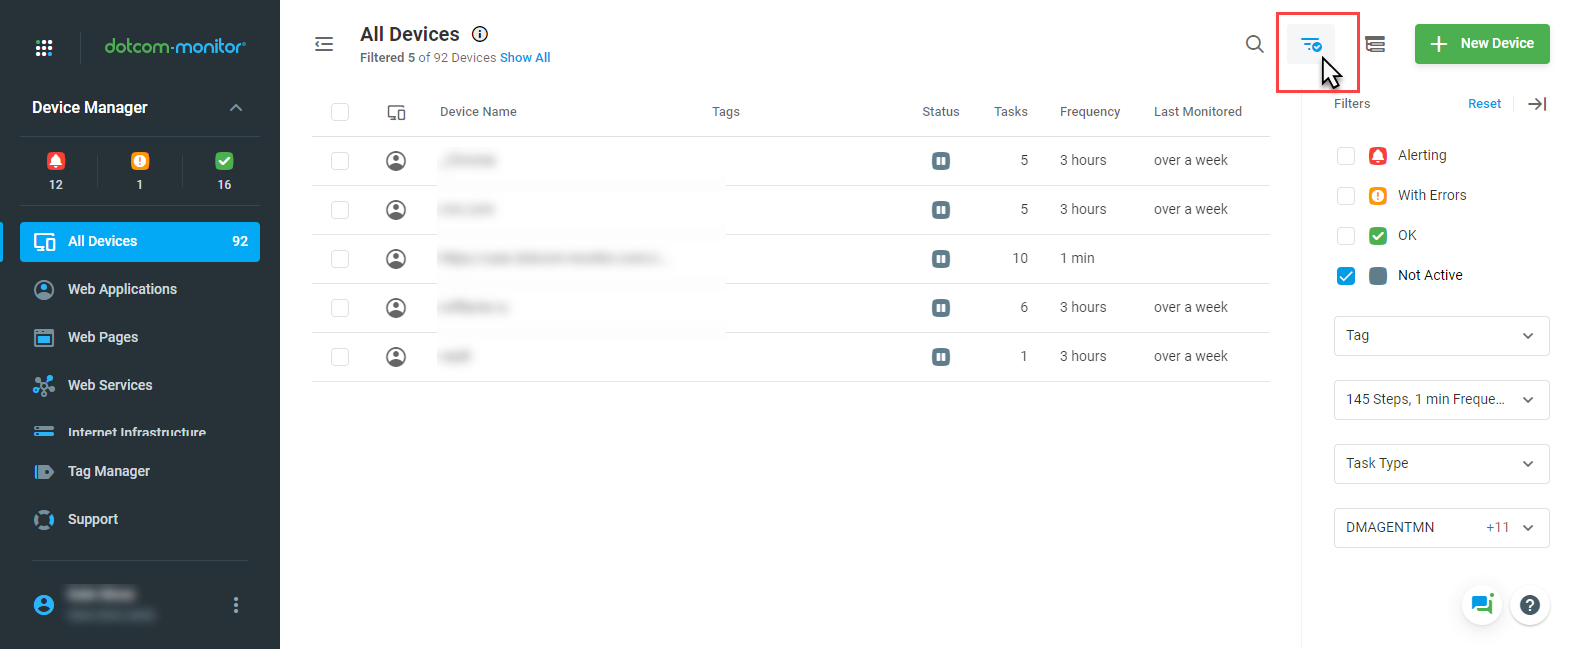Hide the filters panel with arrow icon
Viewport: 1582px width, 649px height.
pos(1537,104)
